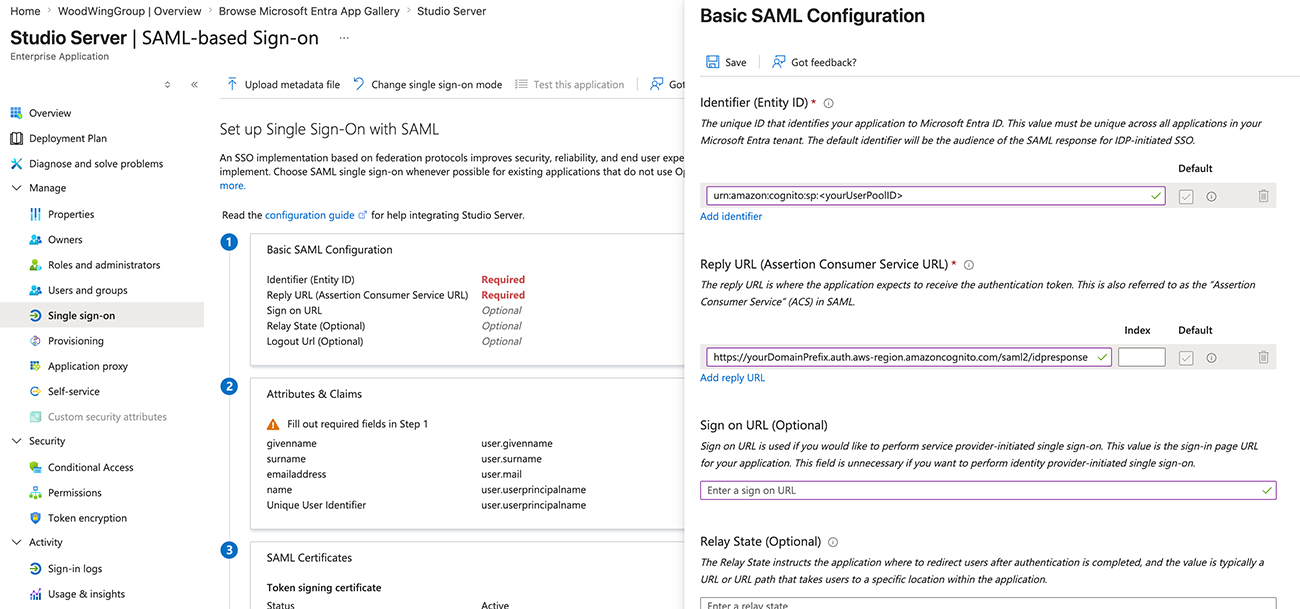Click the Owners people icon
This screenshot has height=609, width=1300.
(x=36, y=239)
